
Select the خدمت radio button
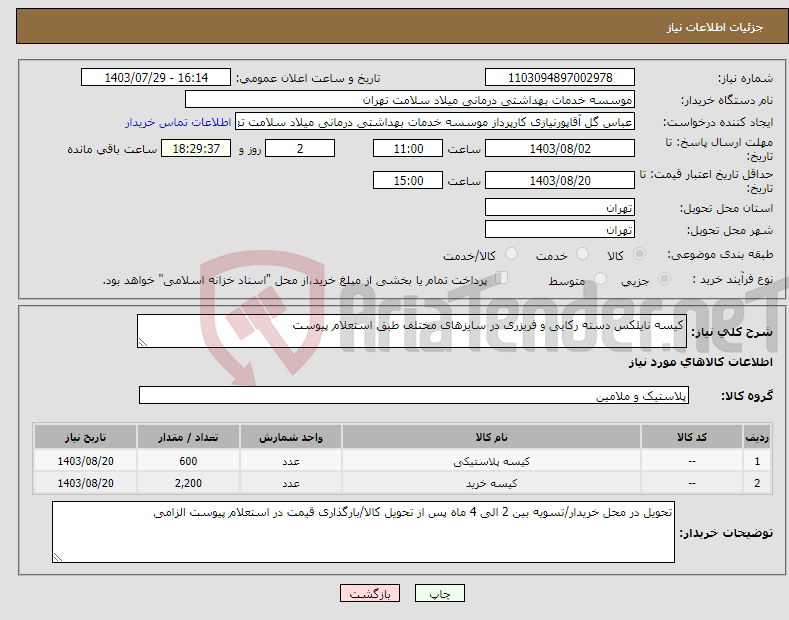(582, 254)
